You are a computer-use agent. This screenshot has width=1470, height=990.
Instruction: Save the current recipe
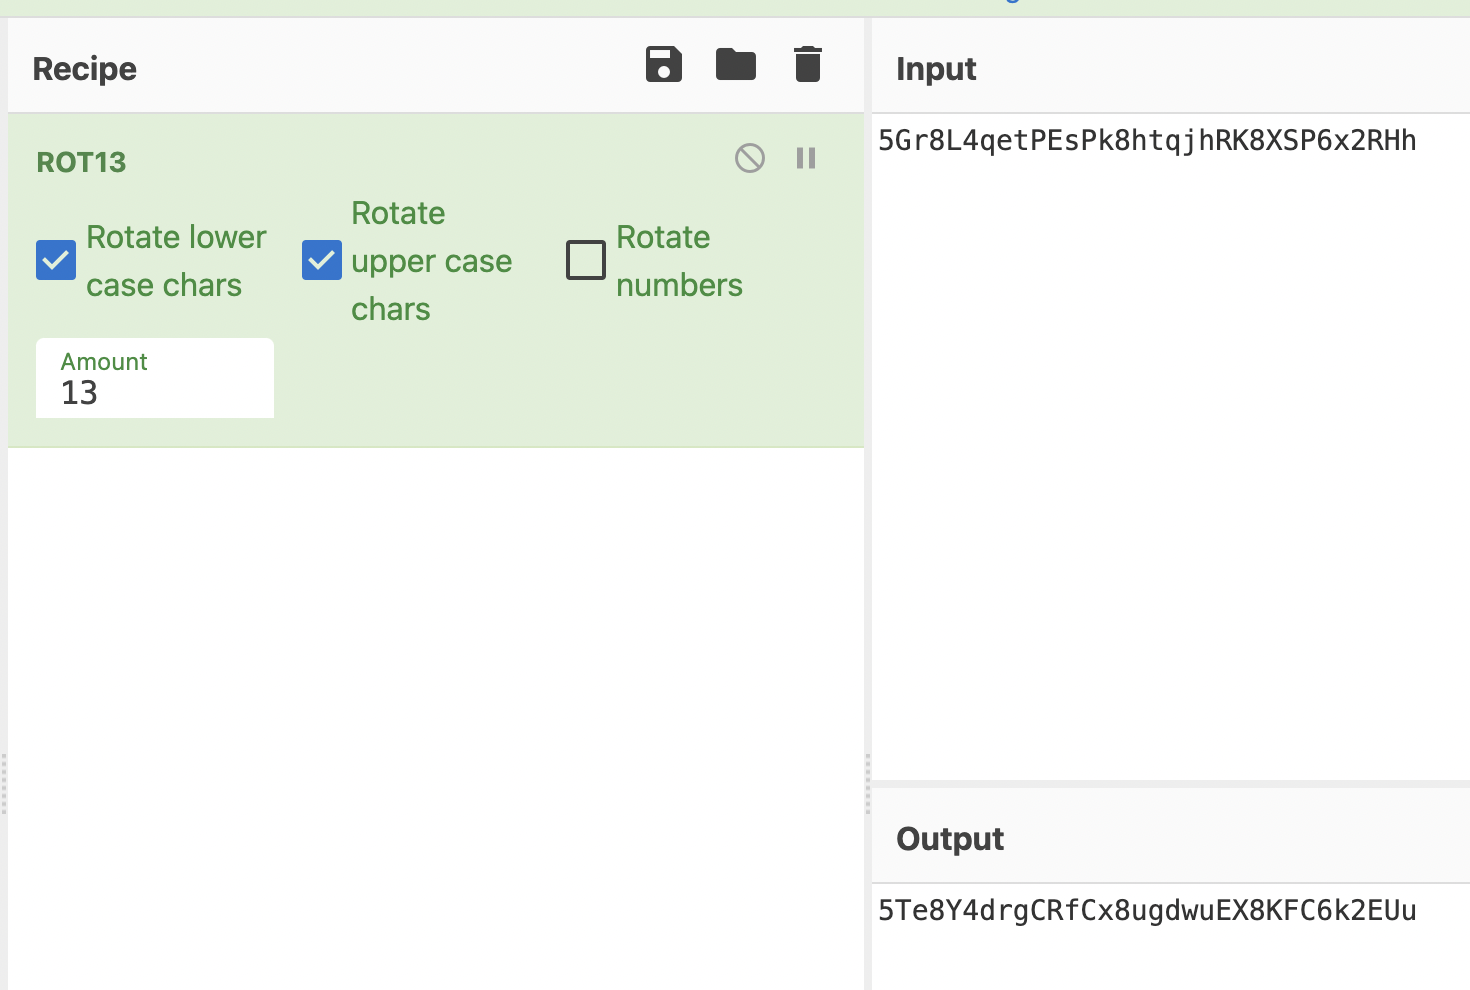pyautogui.click(x=663, y=65)
